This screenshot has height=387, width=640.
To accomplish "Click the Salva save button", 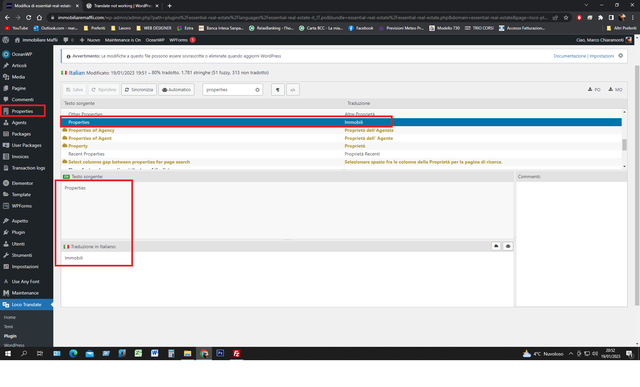I will (74, 89).
